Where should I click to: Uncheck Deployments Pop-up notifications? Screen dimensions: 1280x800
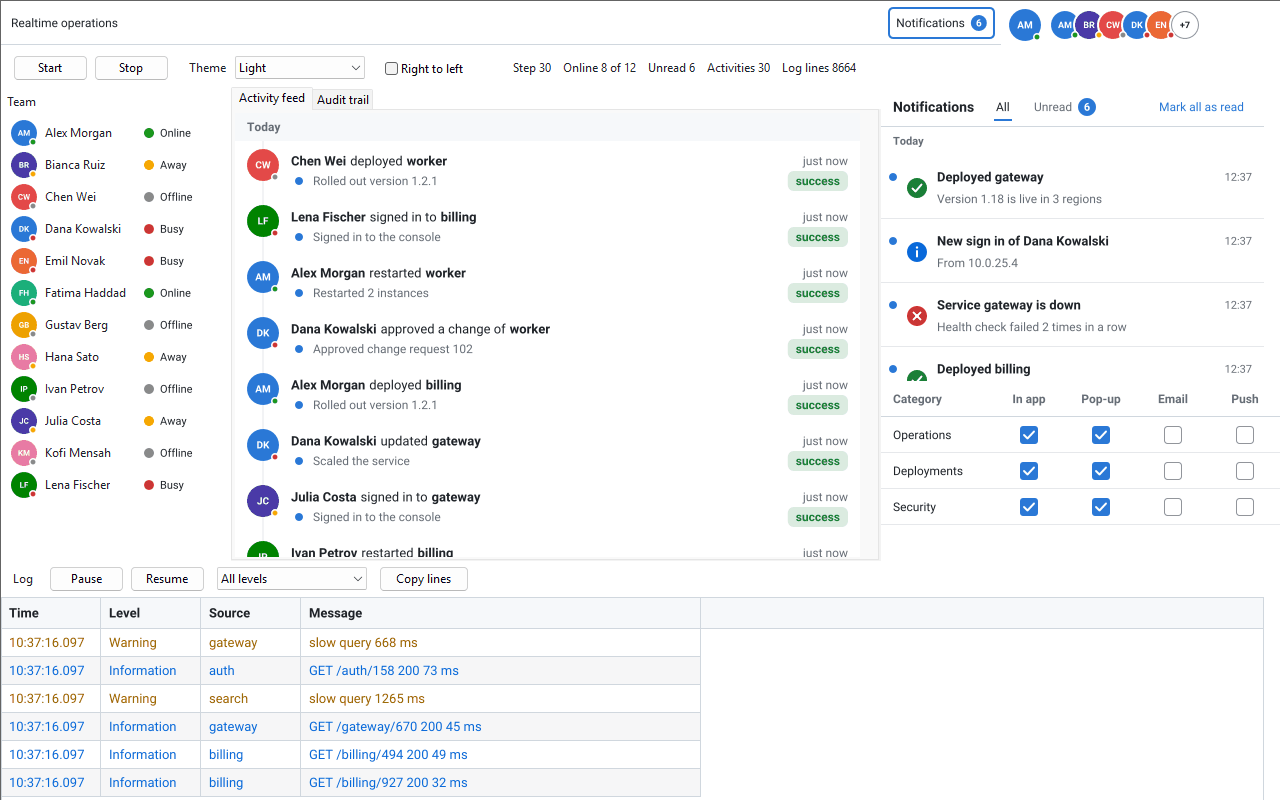pyautogui.click(x=1101, y=471)
